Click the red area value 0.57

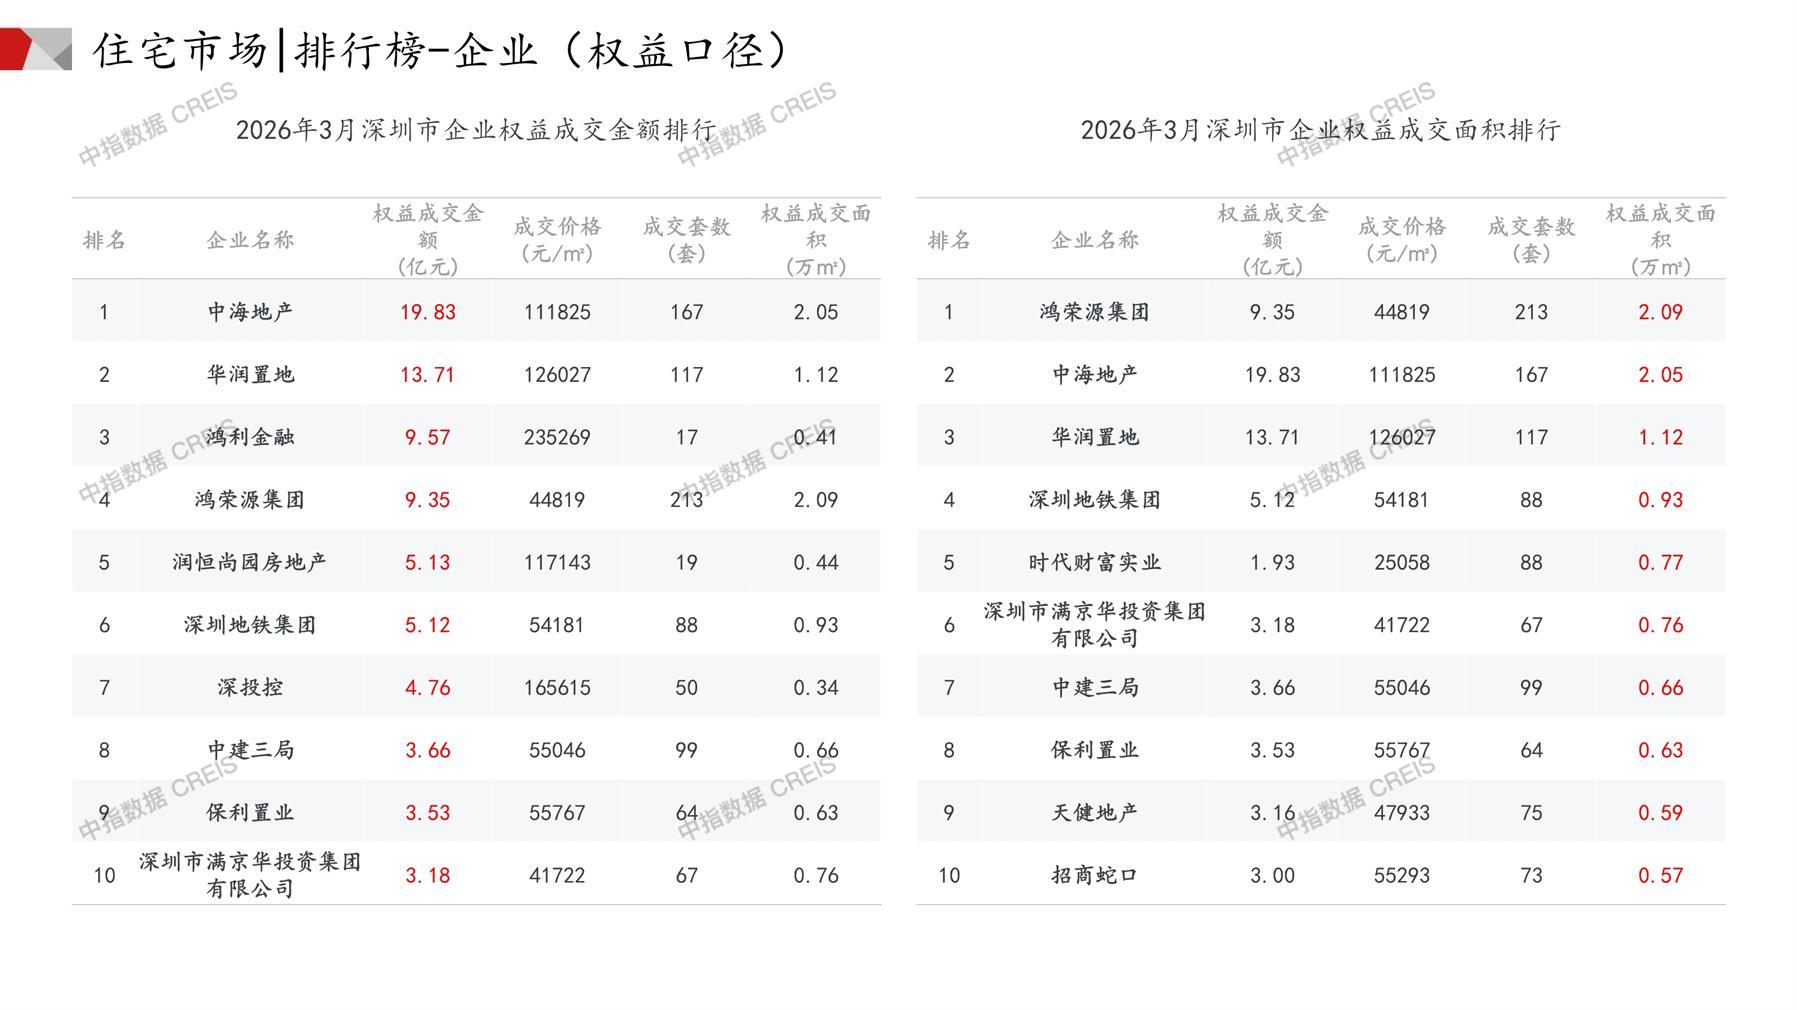coord(1660,875)
